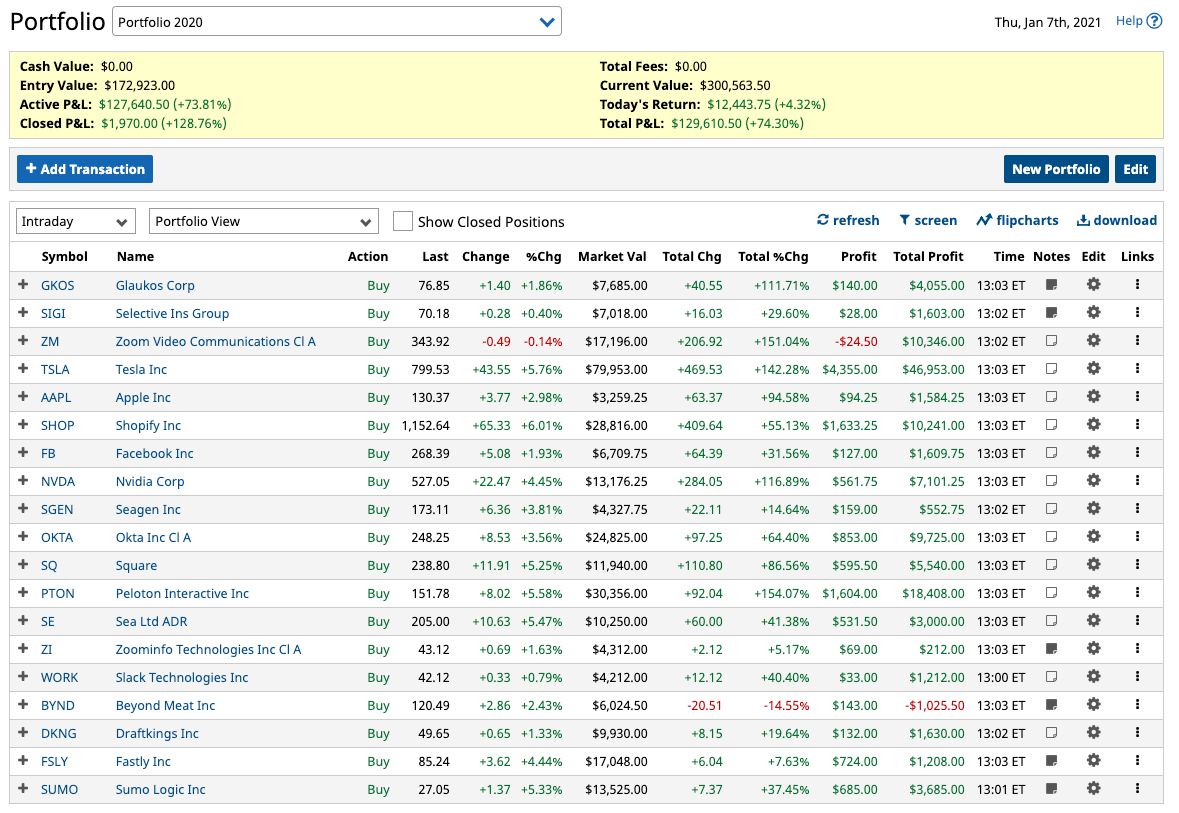Sort the table by %Chg column
The width and height of the screenshot is (1179, 813).
pyautogui.click(x=544, y=256)
